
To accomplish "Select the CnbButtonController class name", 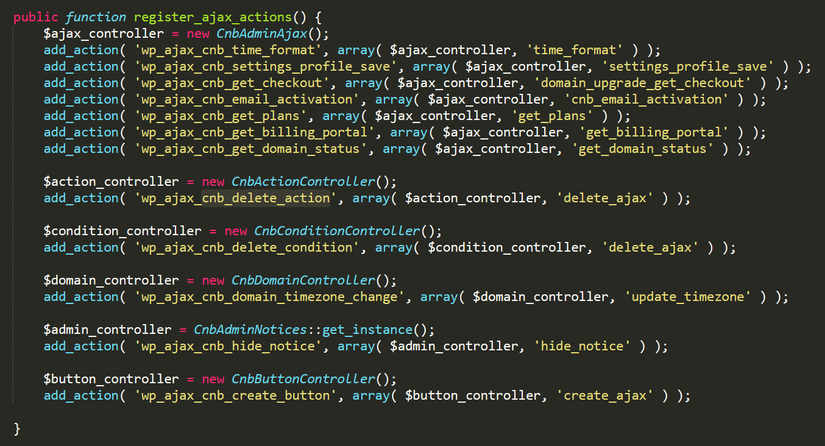I will click(304, 379).
